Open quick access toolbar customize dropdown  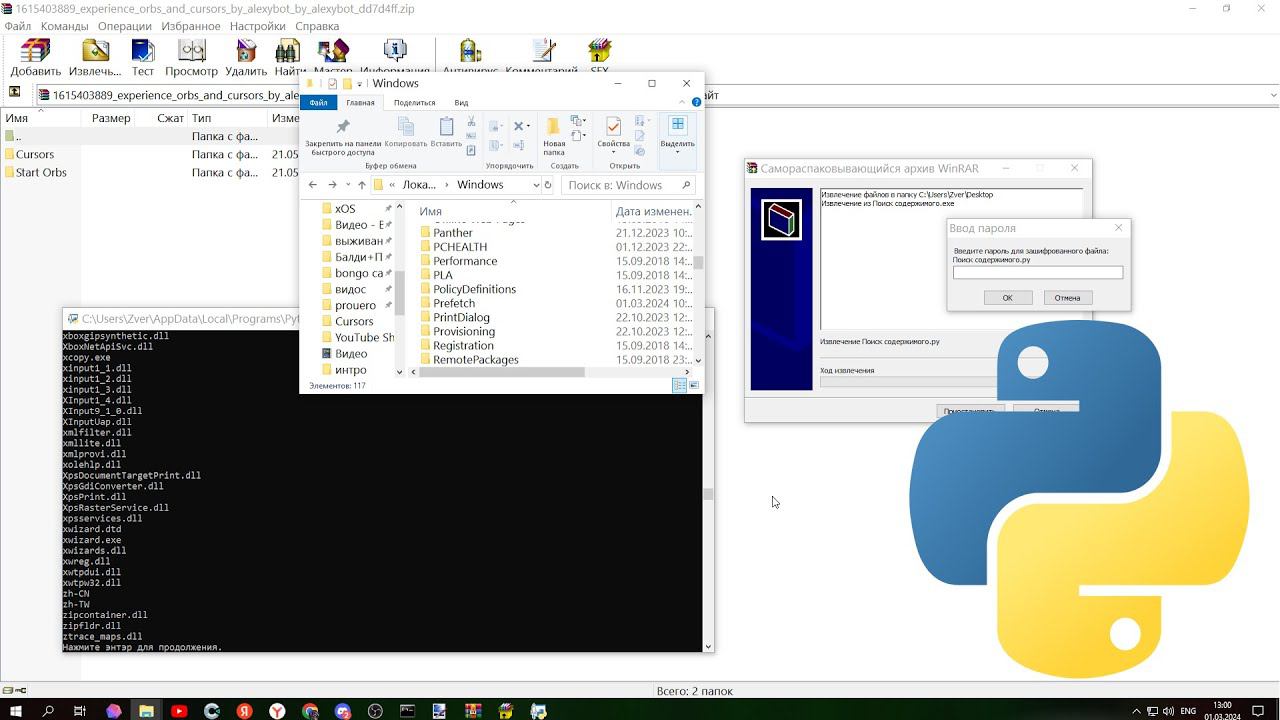coord(359,84)
